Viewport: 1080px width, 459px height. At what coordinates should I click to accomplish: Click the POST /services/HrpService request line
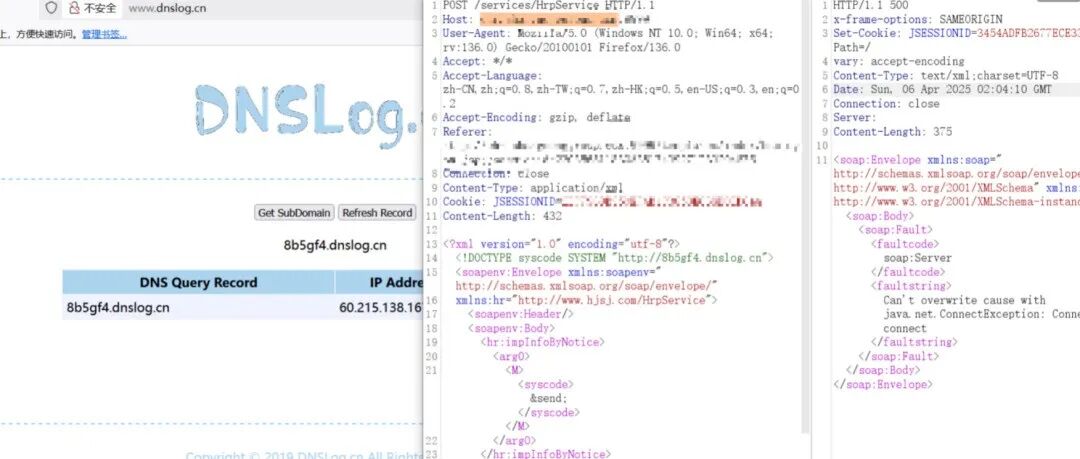tap(548, 6)
